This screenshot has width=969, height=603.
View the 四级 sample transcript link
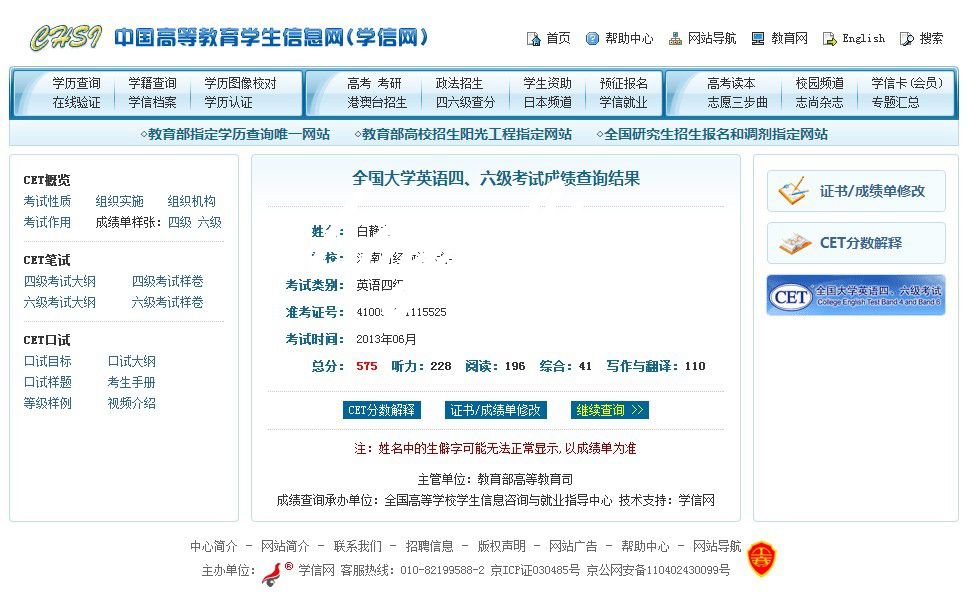point(180,222)
